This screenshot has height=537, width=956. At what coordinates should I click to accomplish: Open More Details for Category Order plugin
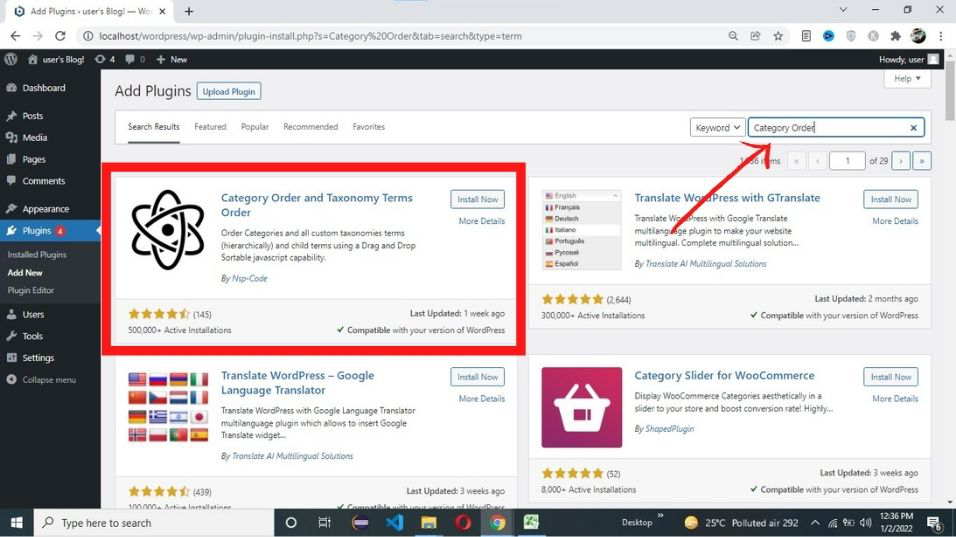point(482,221)
